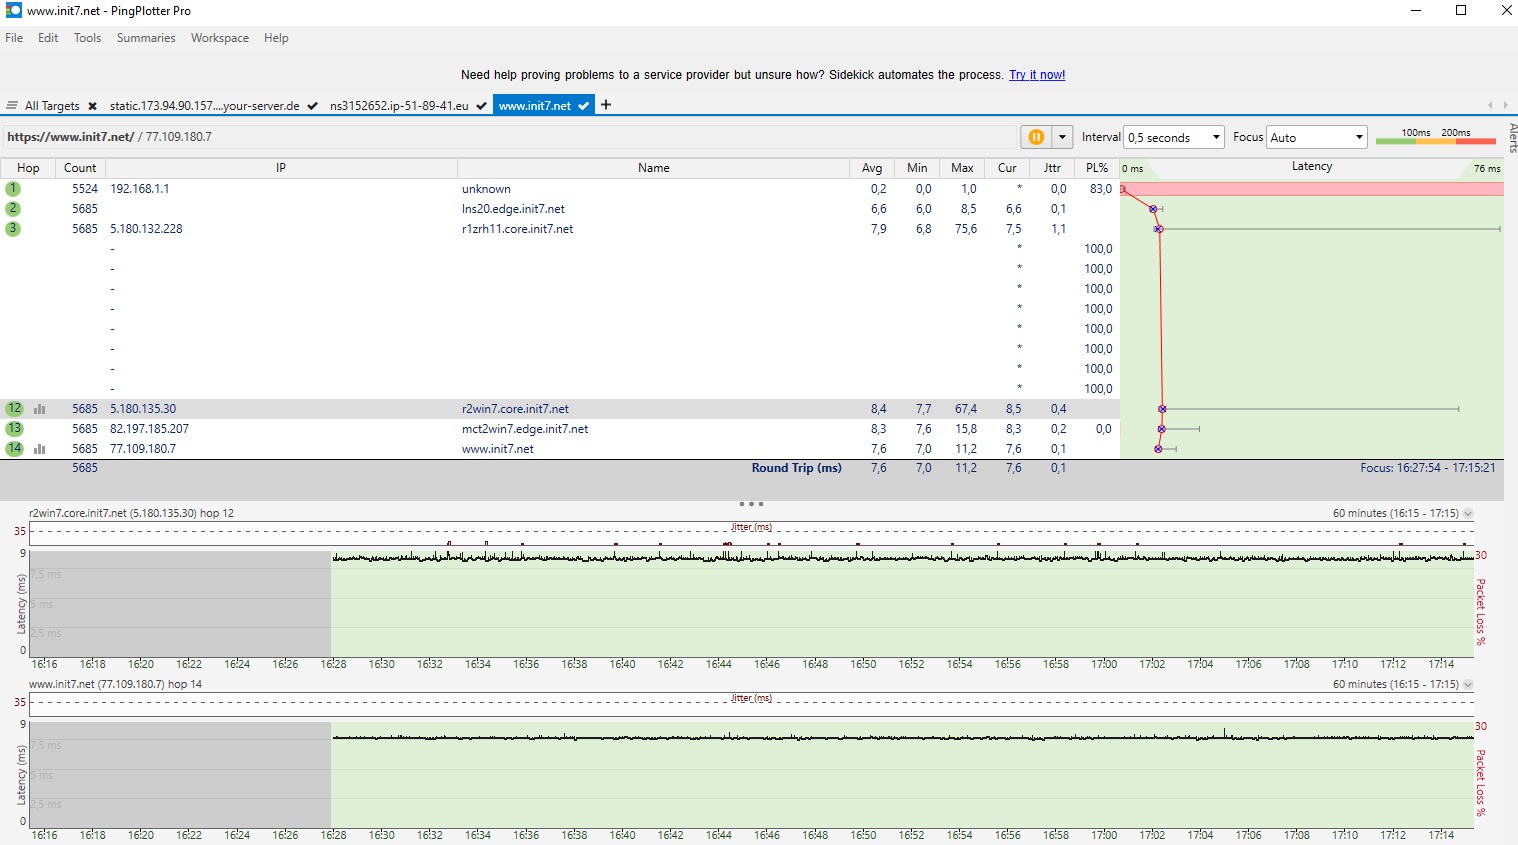Click the hop 1 green circle icon

pos(13,189)
